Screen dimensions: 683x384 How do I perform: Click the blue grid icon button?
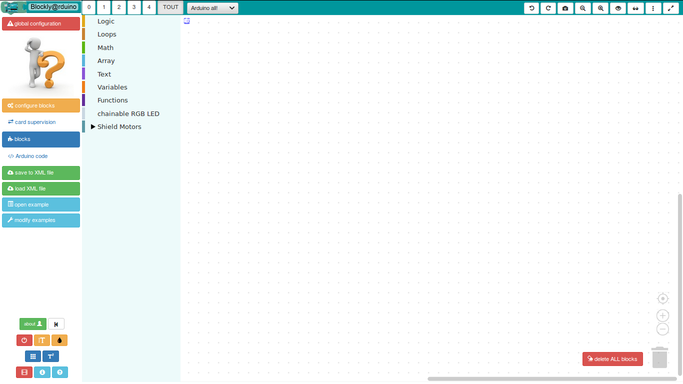(x=33, y=356)
